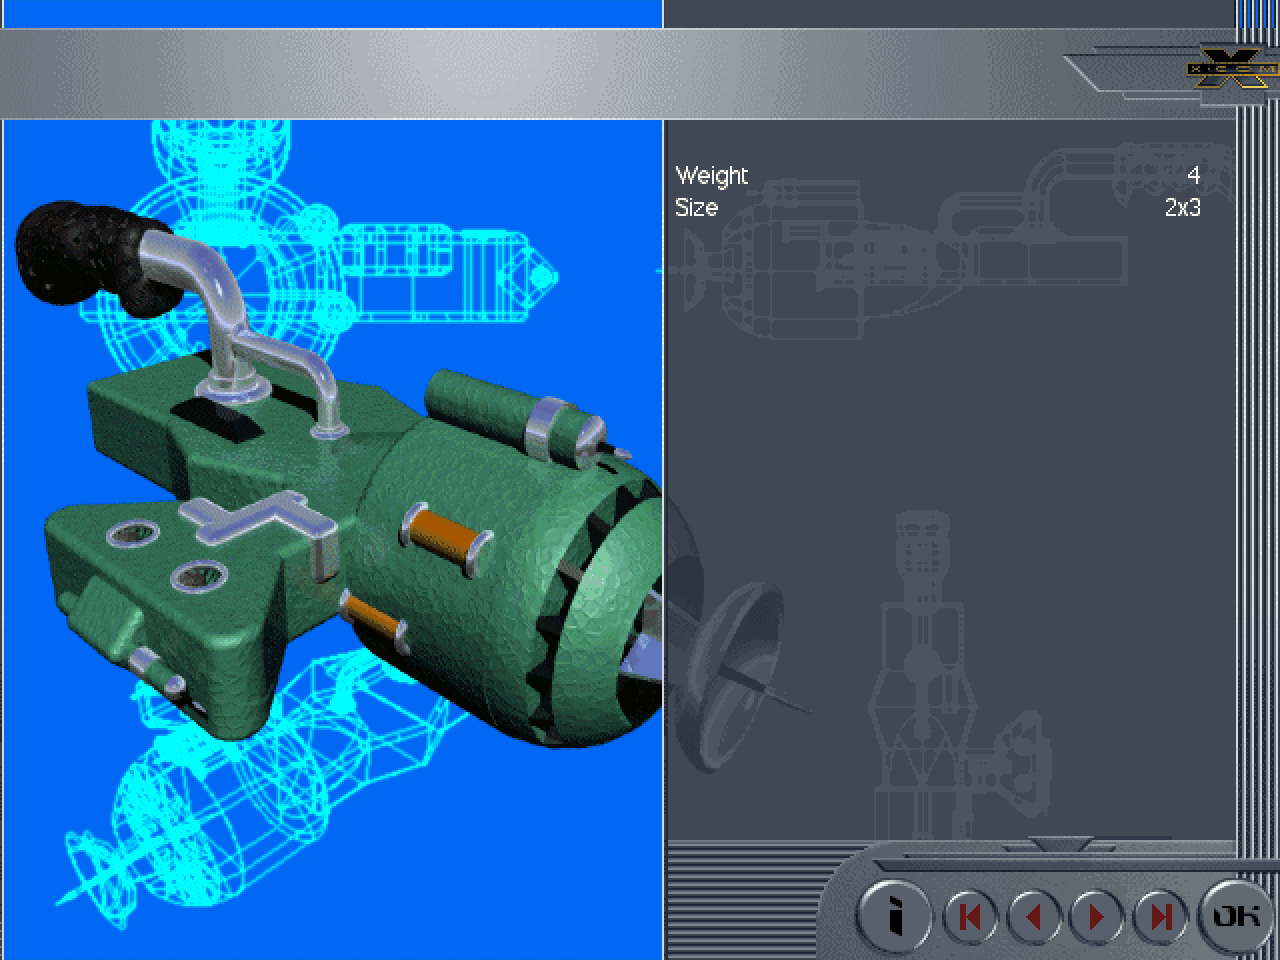Select the size value 2x3
The height and width of the screenshot is (960, 1280).
(1182, 208)
